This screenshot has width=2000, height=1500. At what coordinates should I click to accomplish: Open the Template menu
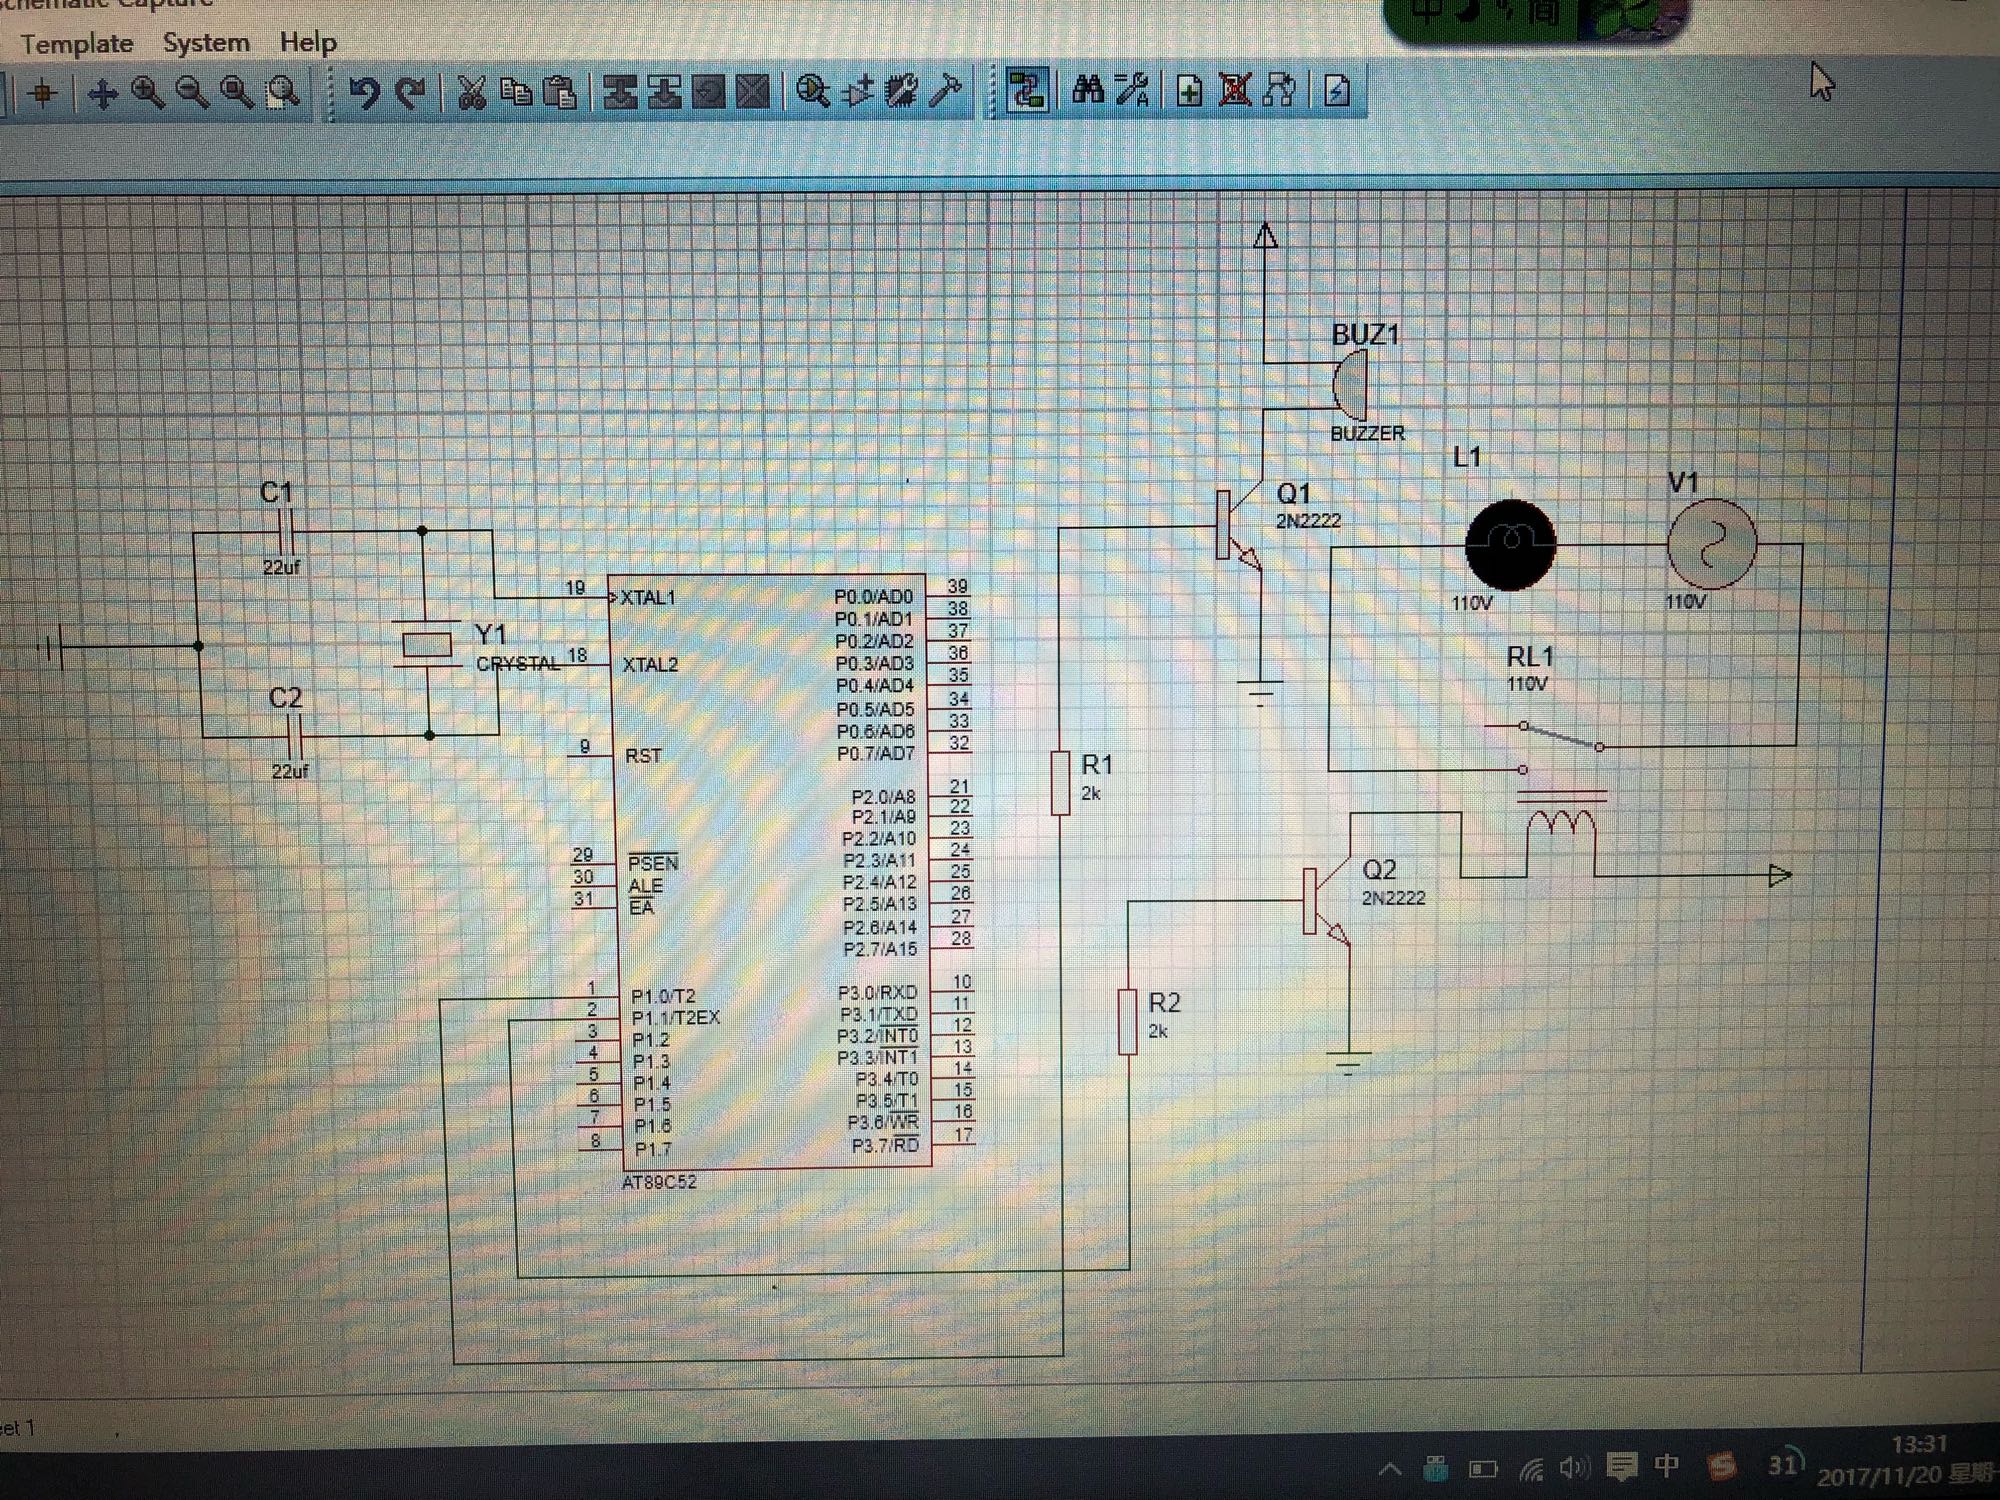tap(77, 44)
